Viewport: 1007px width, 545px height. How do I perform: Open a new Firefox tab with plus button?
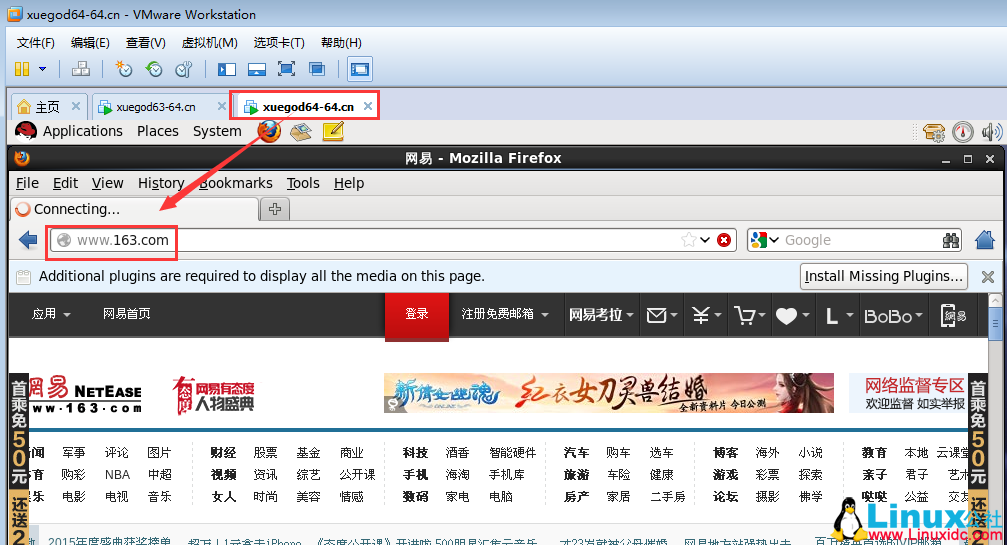click(275, 209)
